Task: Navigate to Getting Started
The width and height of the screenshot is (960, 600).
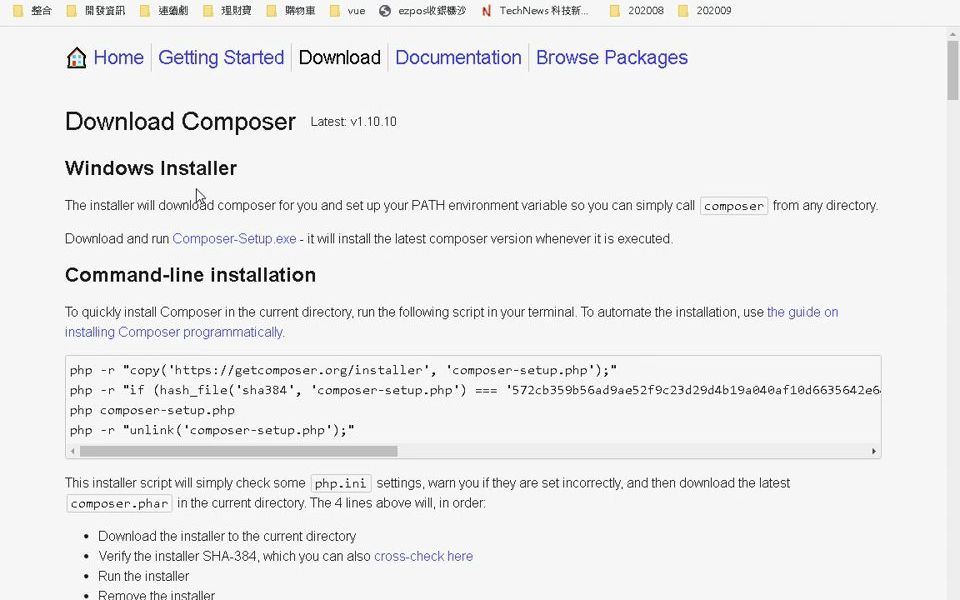Action: click(221, 58)
